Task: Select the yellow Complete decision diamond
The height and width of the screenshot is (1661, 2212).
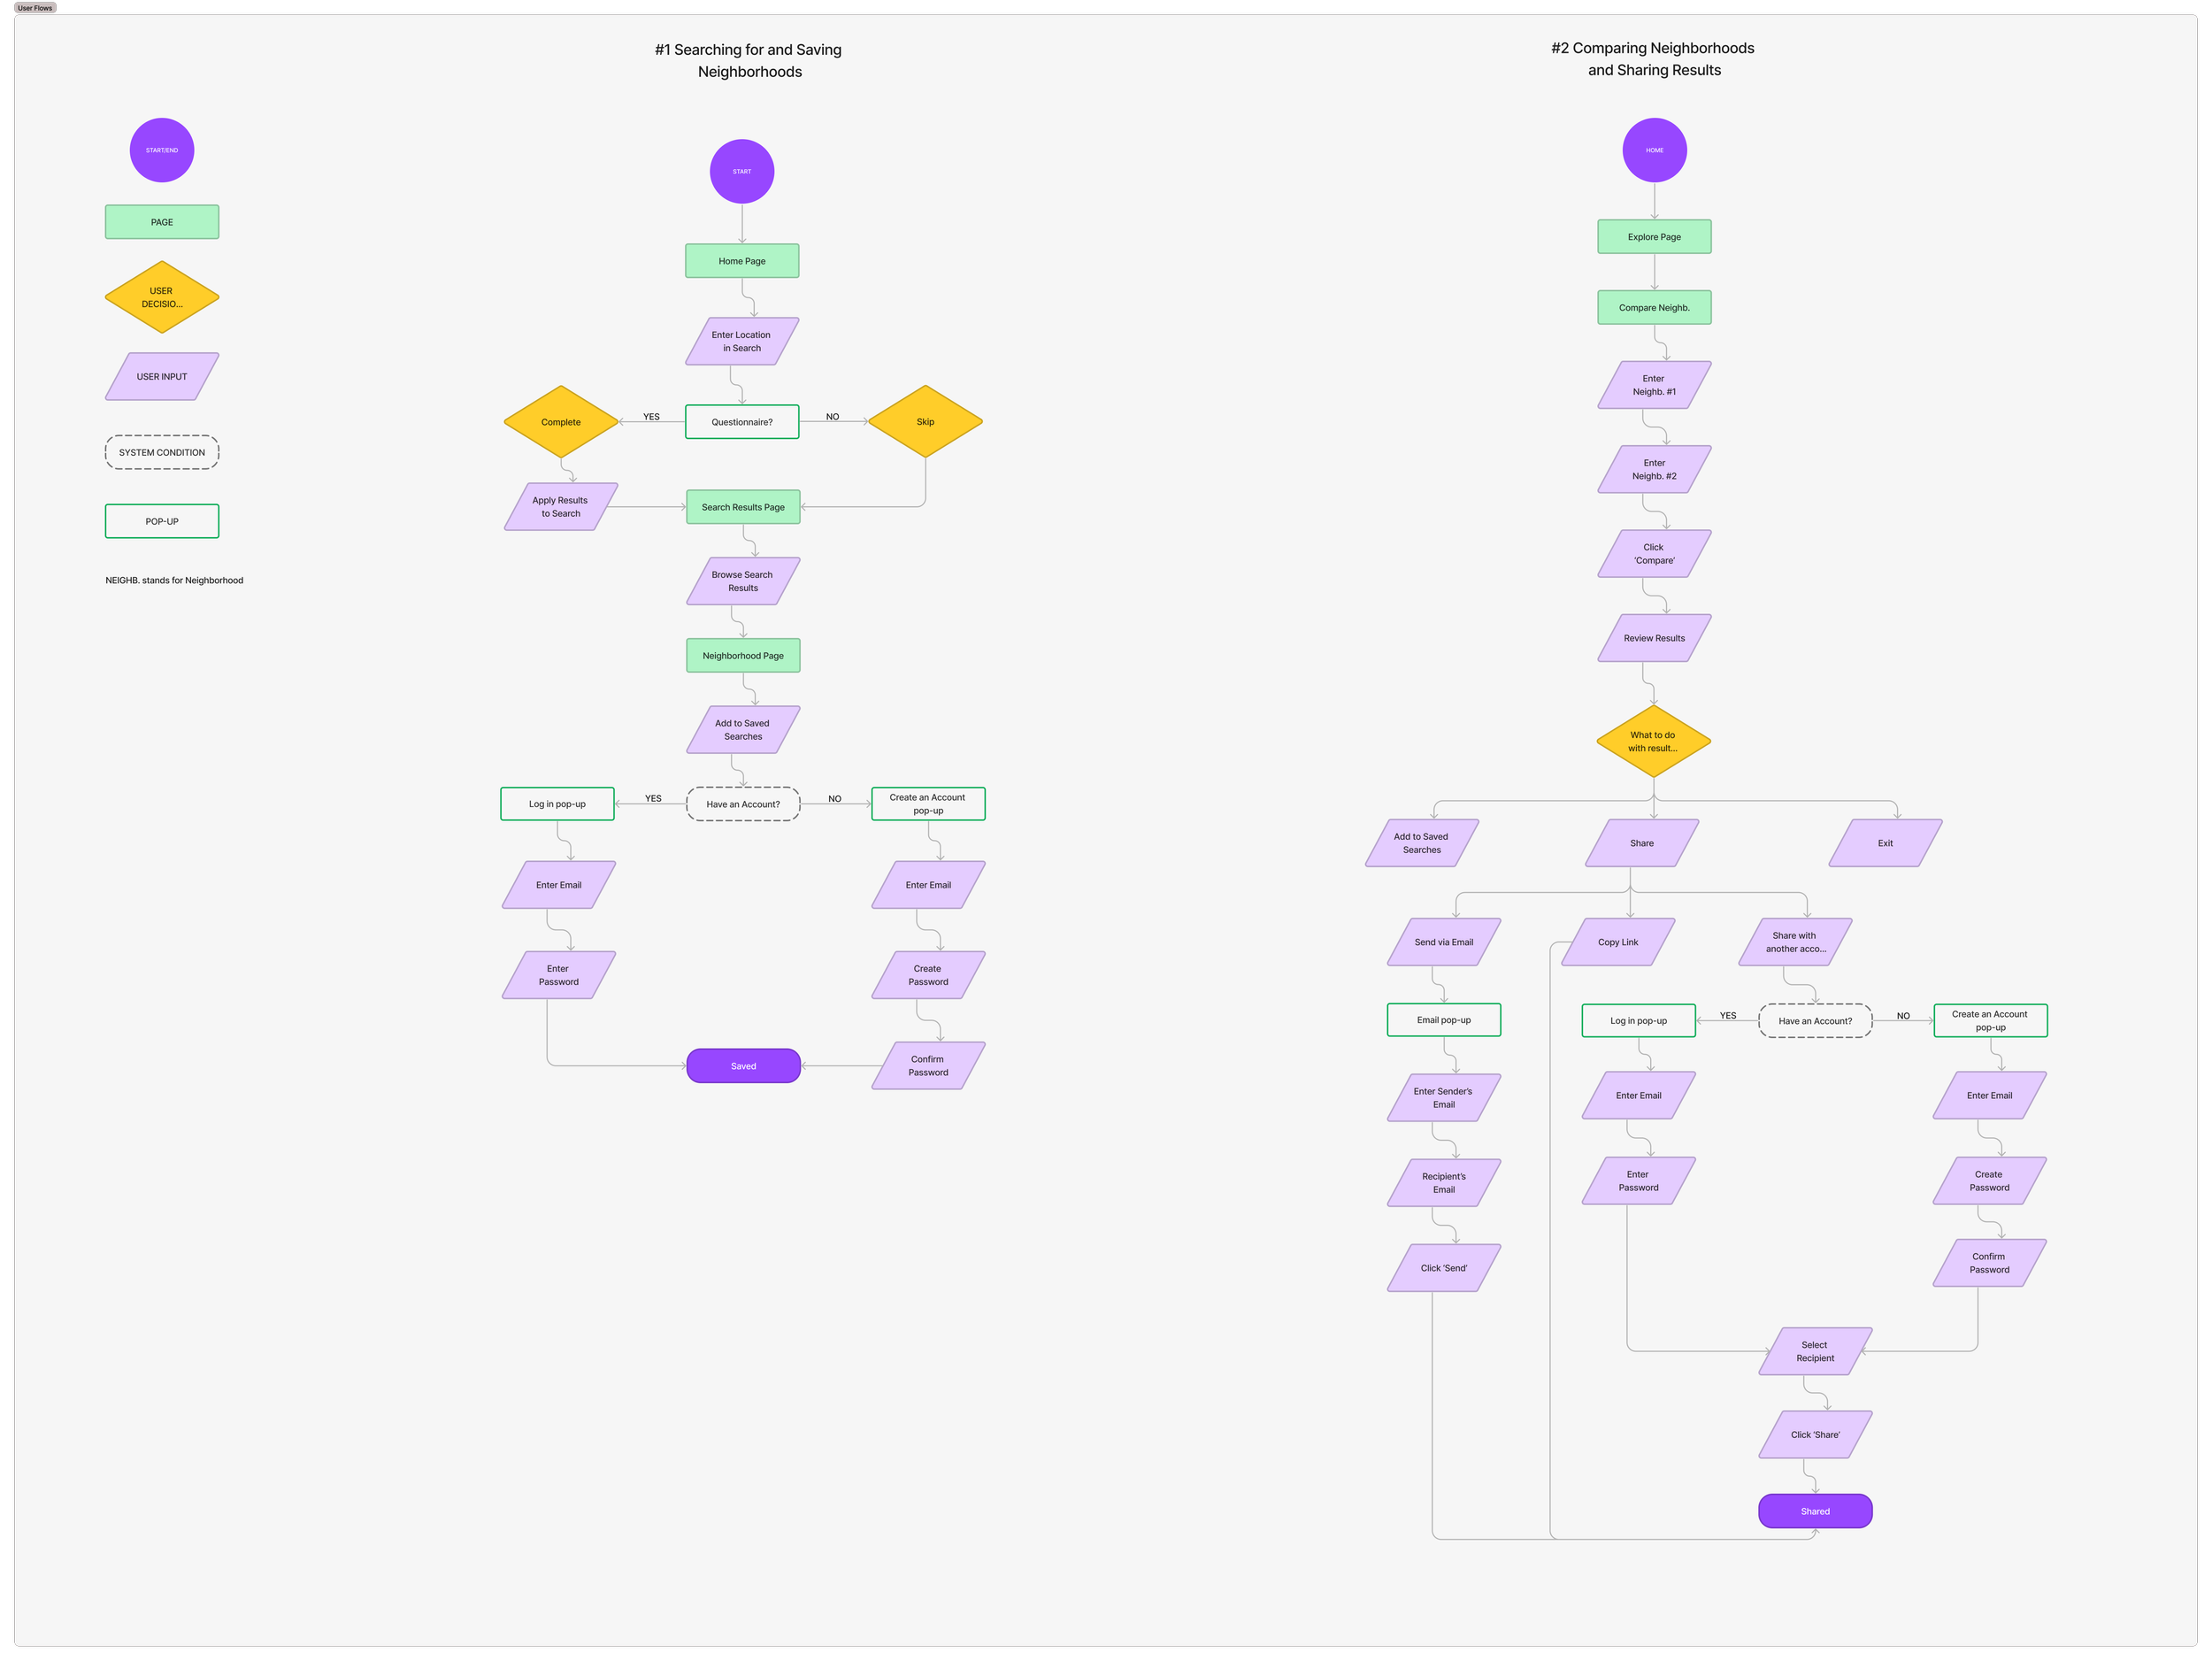Action: tap(560, 422)
